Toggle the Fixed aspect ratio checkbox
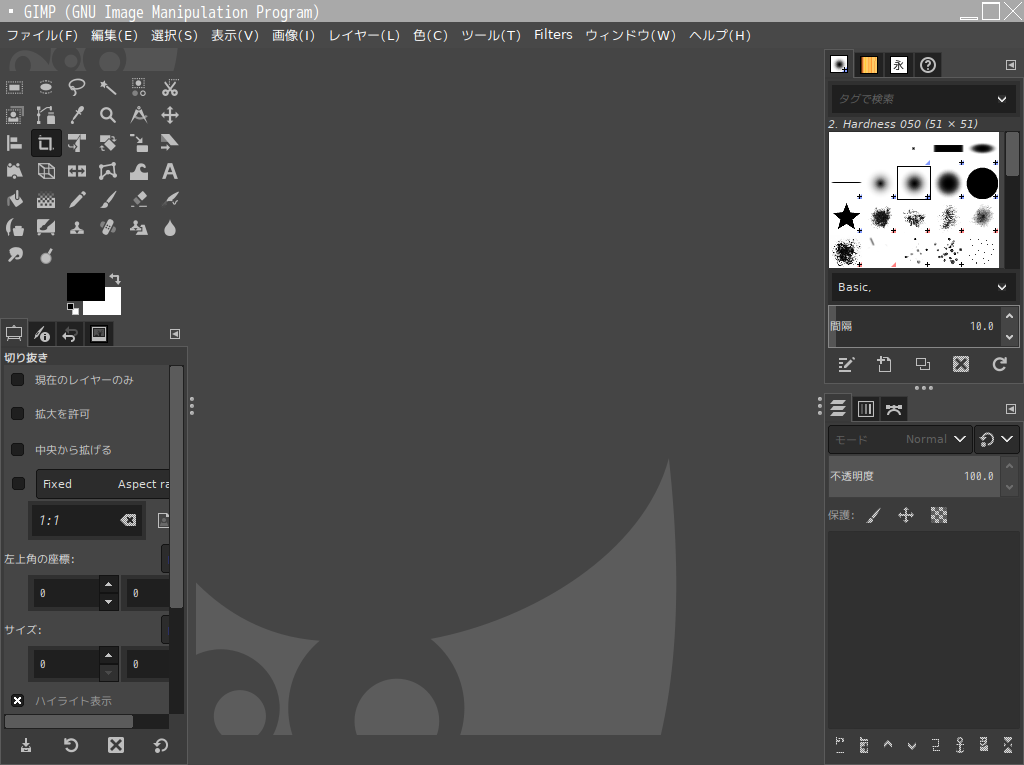 tap(18, 483)
